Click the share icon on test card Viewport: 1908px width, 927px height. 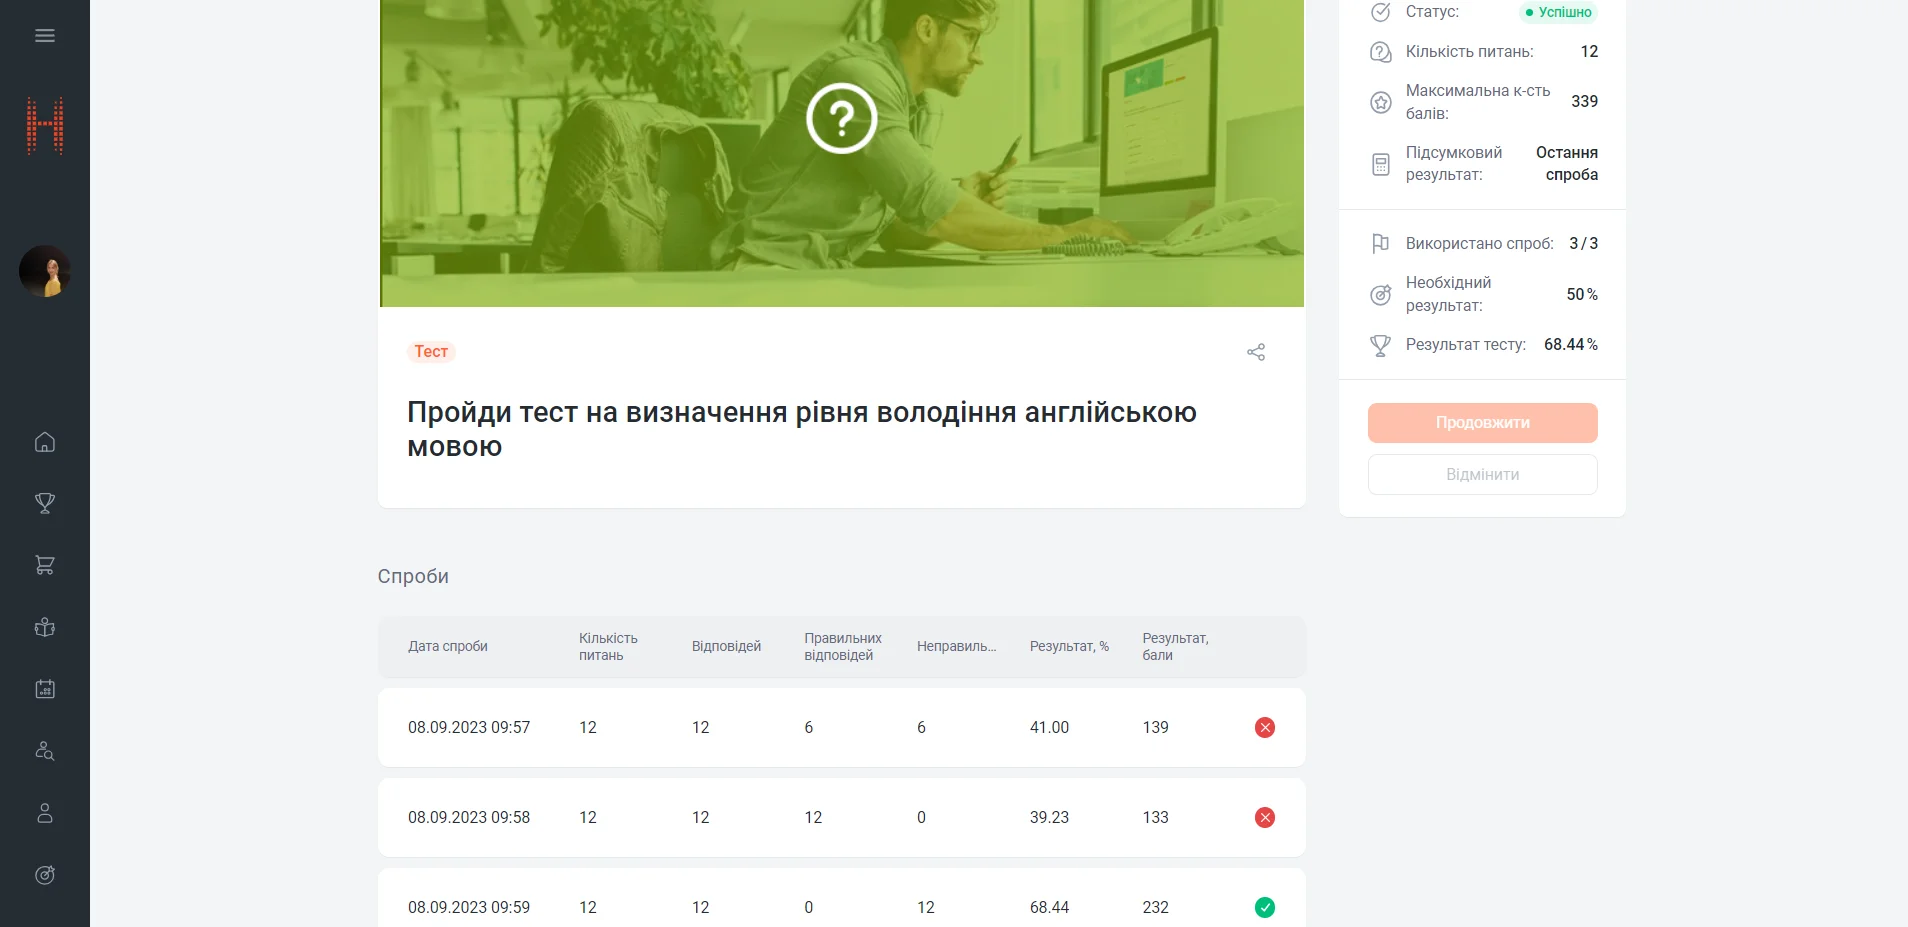coord(1256,352)
